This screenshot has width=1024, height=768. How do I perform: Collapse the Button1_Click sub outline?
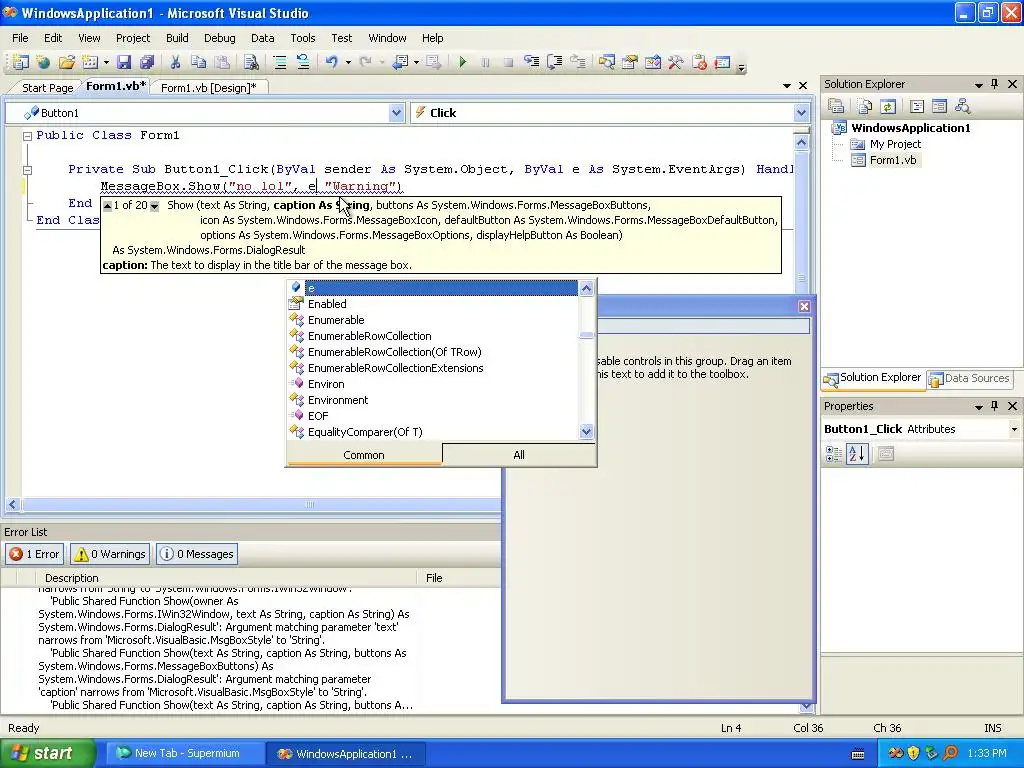27,170
